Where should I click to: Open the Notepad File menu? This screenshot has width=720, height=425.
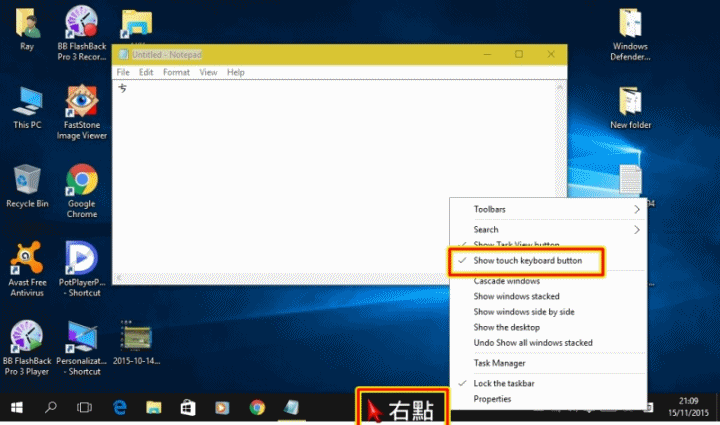pyautogui.click(x=123, y=73)
